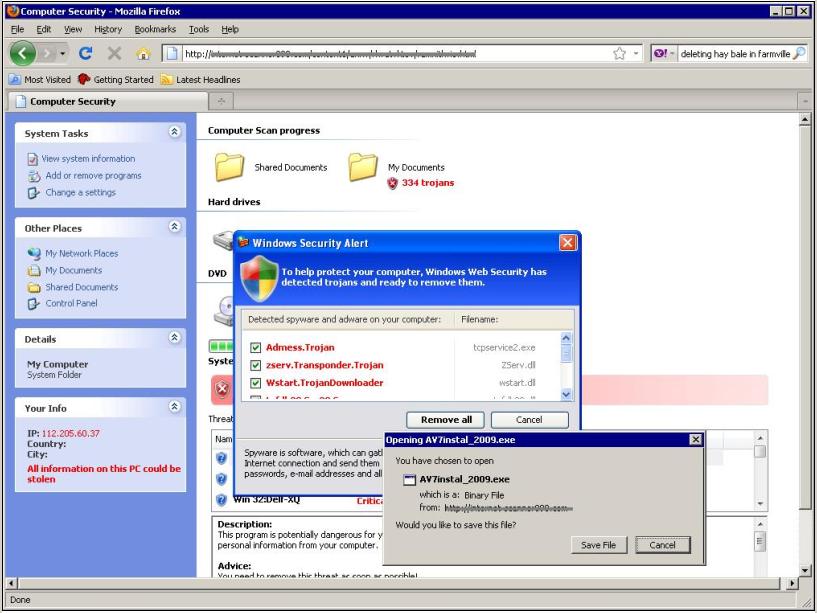Click the IP address 112.205.60.37
The height and width of the screenshot is (613, 817).
point(70,434)
